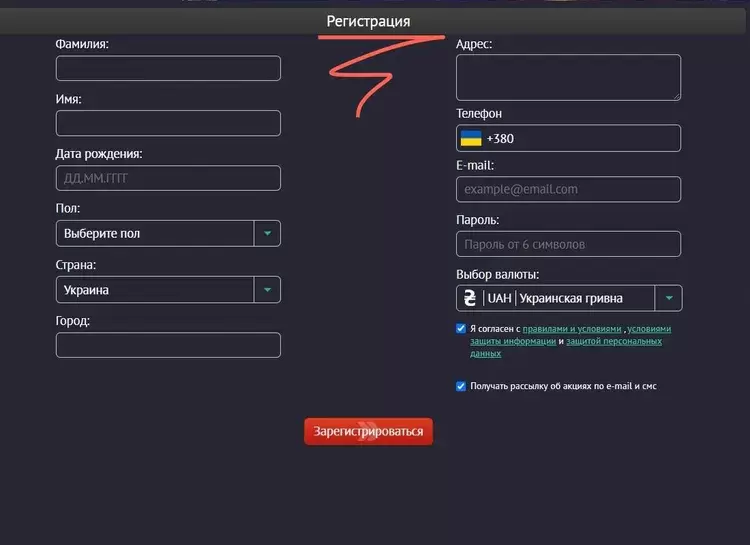This screenshot has width=750, height=545.
Task: Click the arrow of the currency dropdown
Action: point(669,298)
